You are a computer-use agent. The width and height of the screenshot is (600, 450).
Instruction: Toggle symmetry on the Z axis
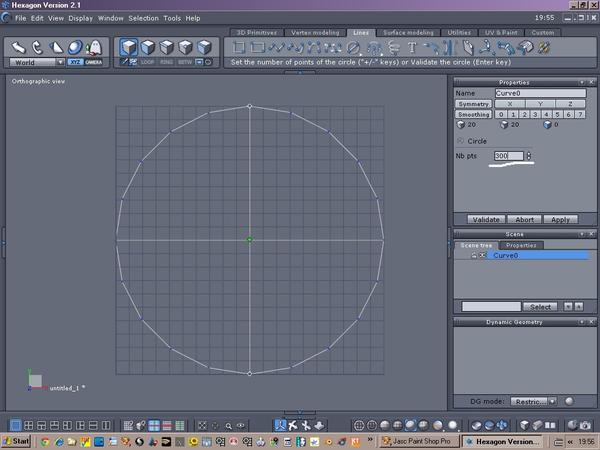[x=570, y=104]
